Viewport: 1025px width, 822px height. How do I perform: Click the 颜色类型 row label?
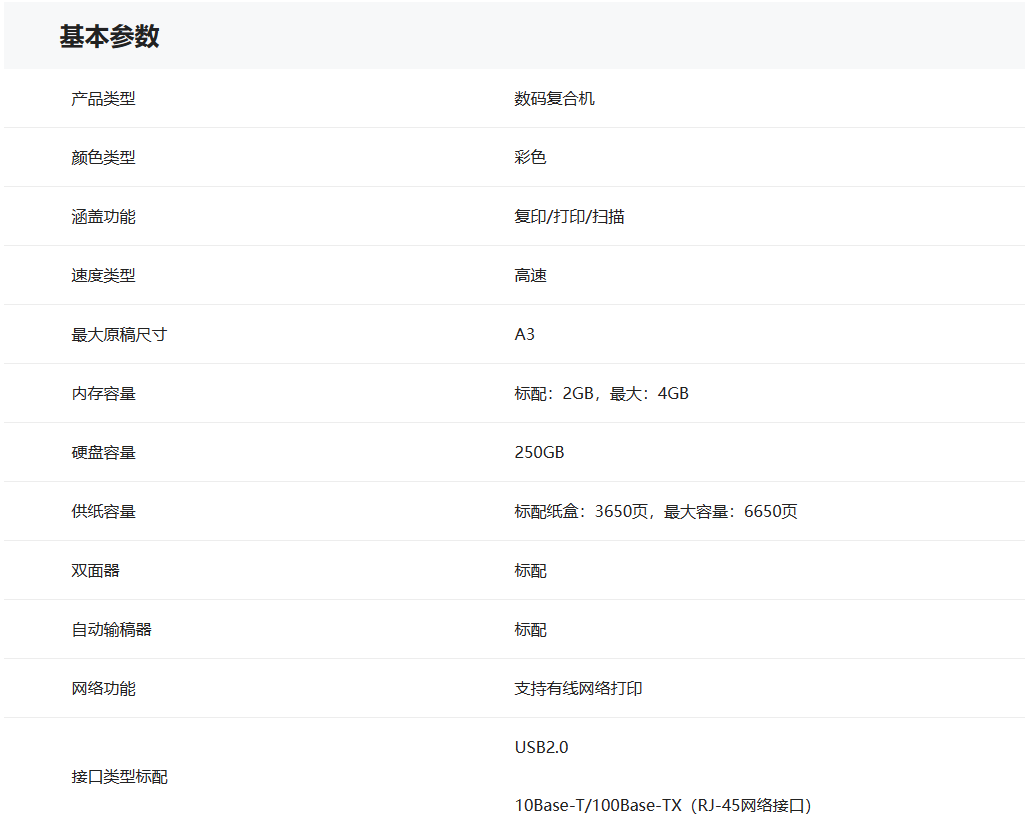coord(103,157)
